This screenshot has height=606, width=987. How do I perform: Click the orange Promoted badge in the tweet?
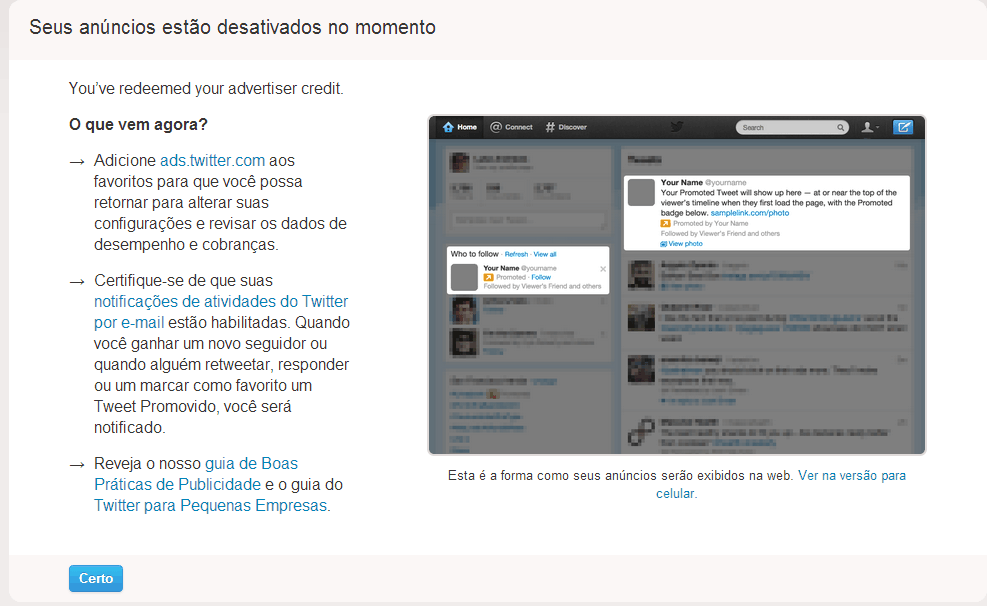(x=665, y=223)
